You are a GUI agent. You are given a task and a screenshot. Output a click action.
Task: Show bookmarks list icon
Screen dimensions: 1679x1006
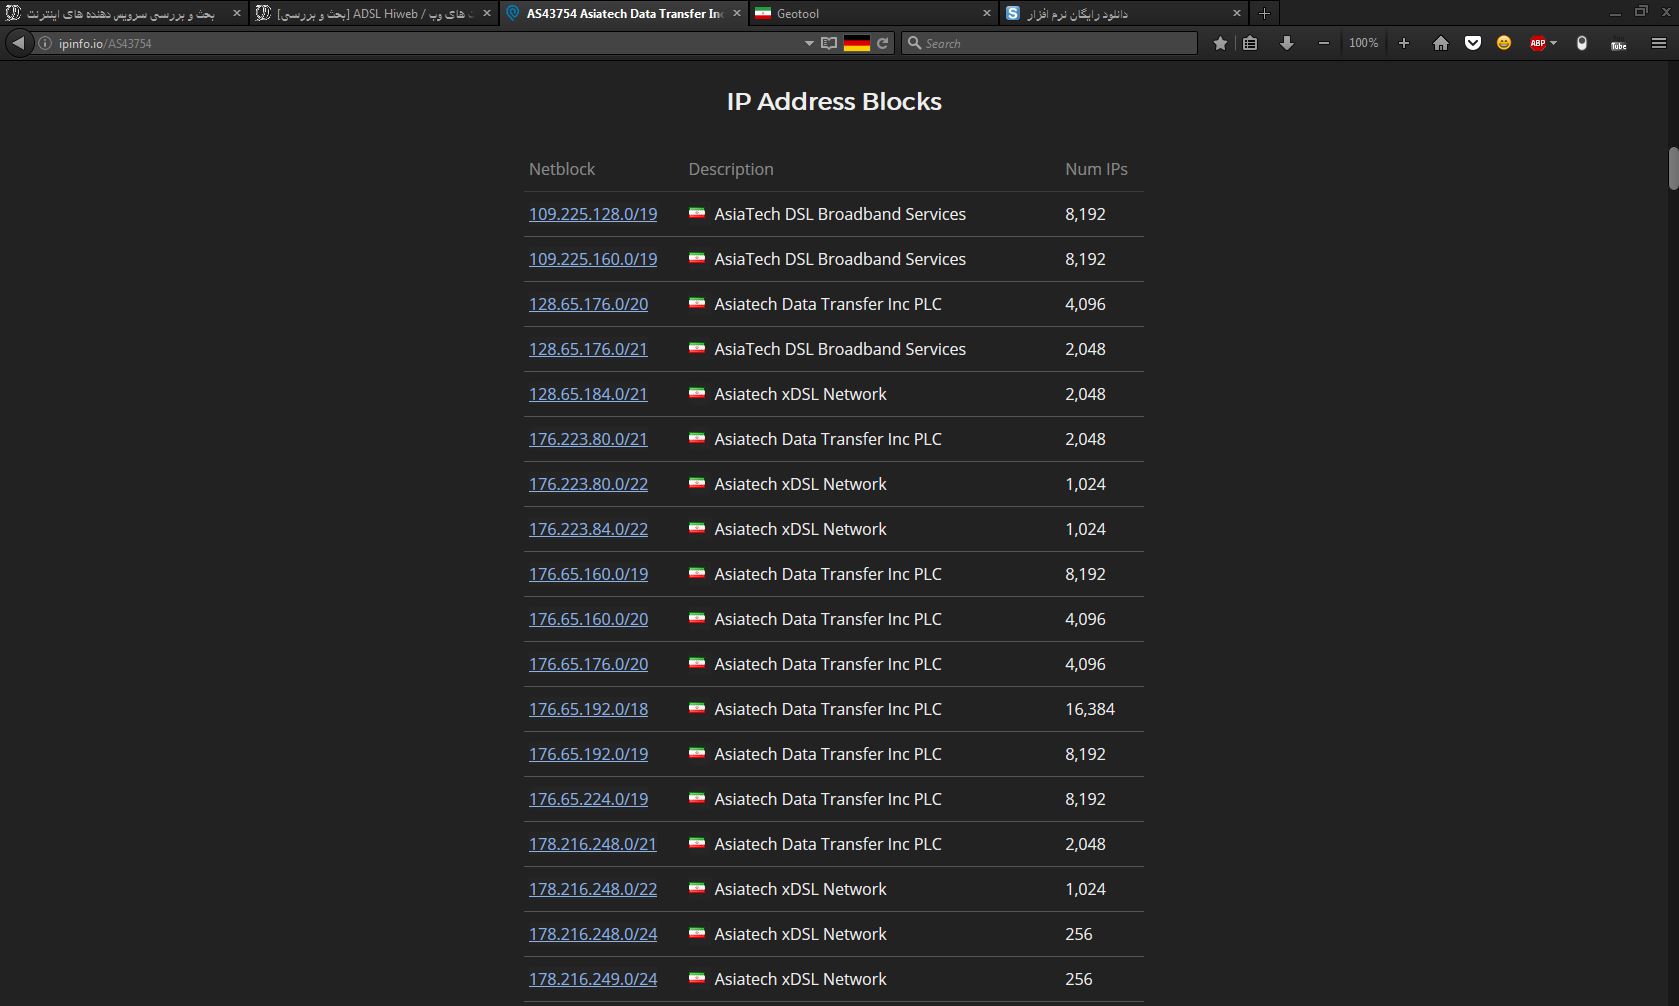pyautogui.click(x=1250, y=43)
